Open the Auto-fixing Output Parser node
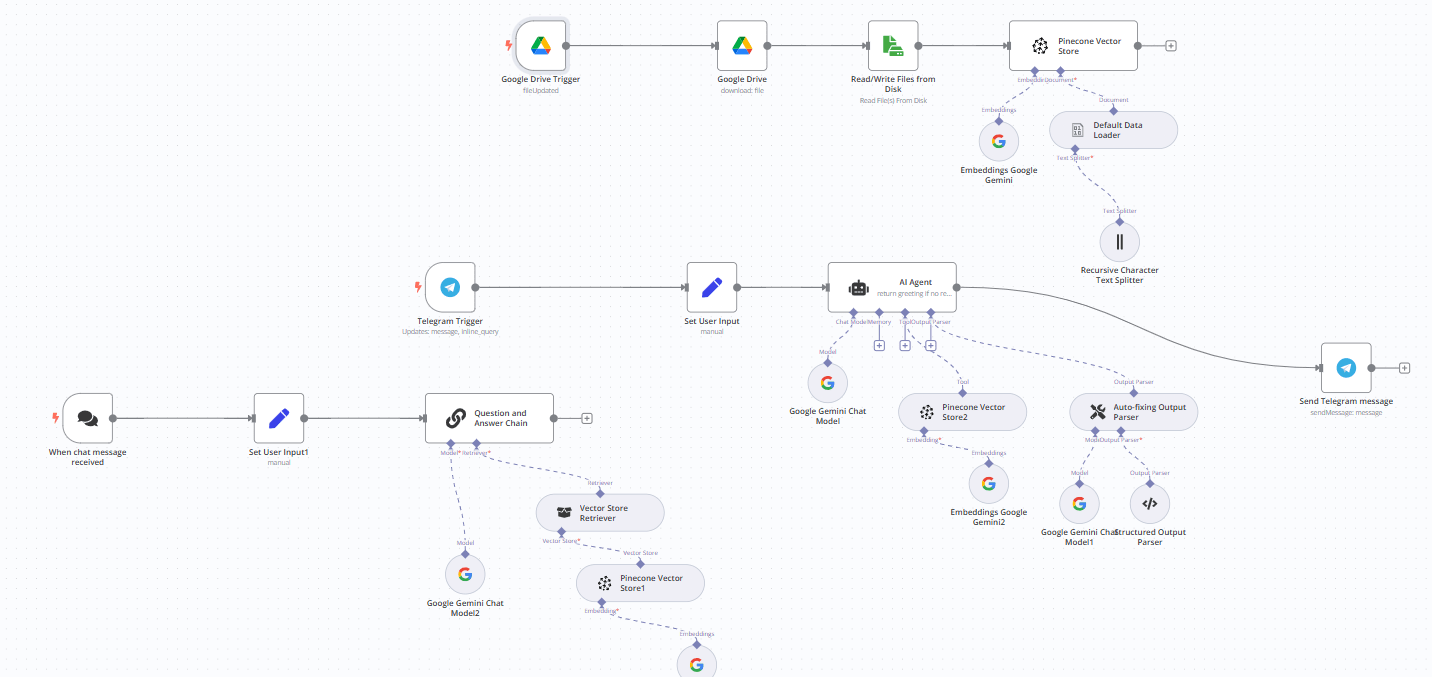Viewport: 1432px width, 677px height. (x=1133, y=412)
